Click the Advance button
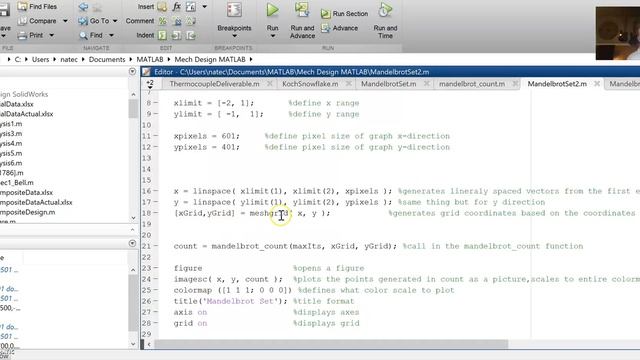The image size is (640, 360). 340,28
